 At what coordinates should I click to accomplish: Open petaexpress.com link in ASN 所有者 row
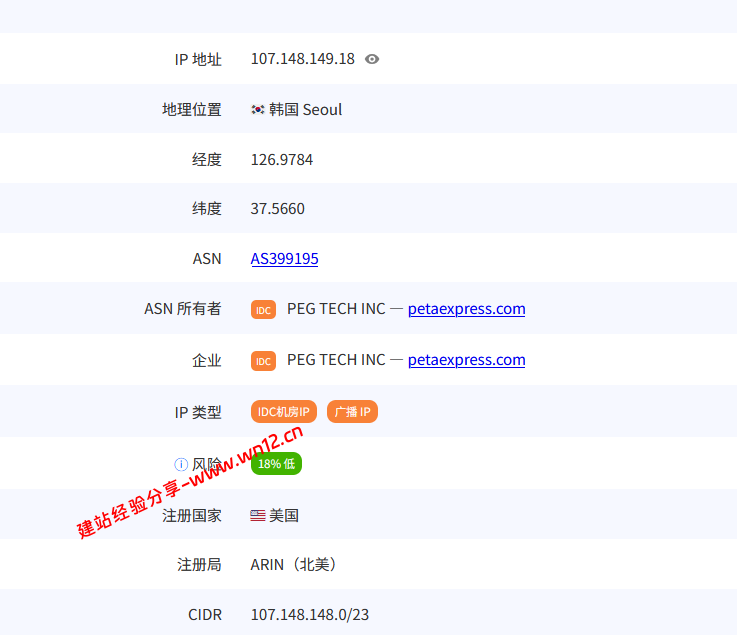pos(466,309)
